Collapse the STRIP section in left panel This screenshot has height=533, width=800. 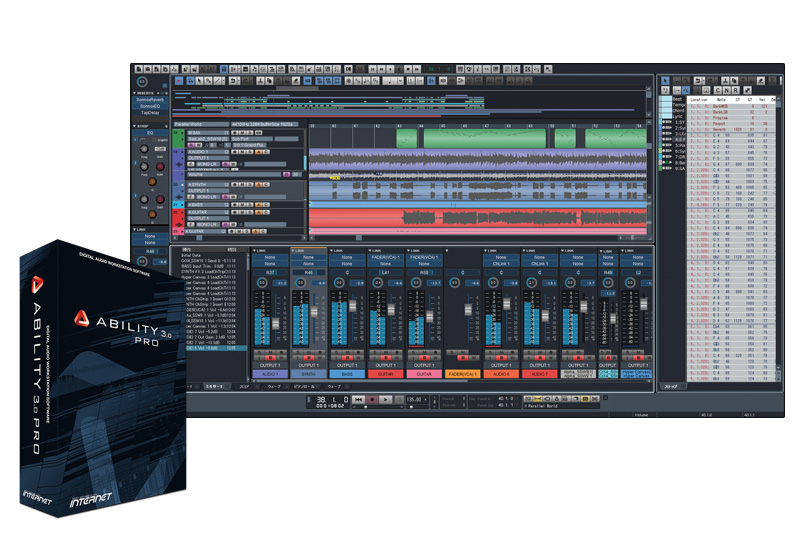[134, 126]
